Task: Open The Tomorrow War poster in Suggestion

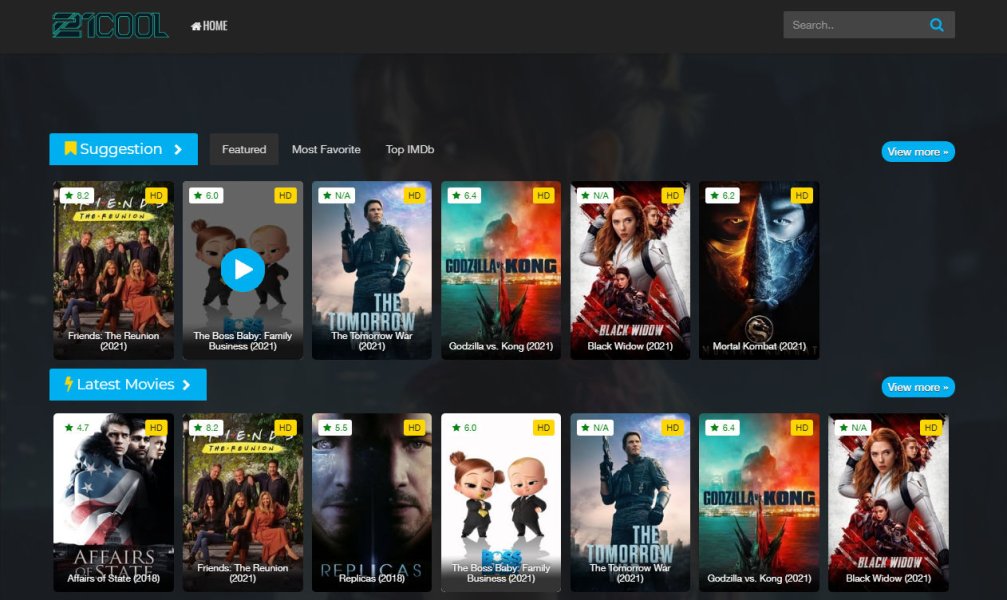Action: tap(372, 270)
